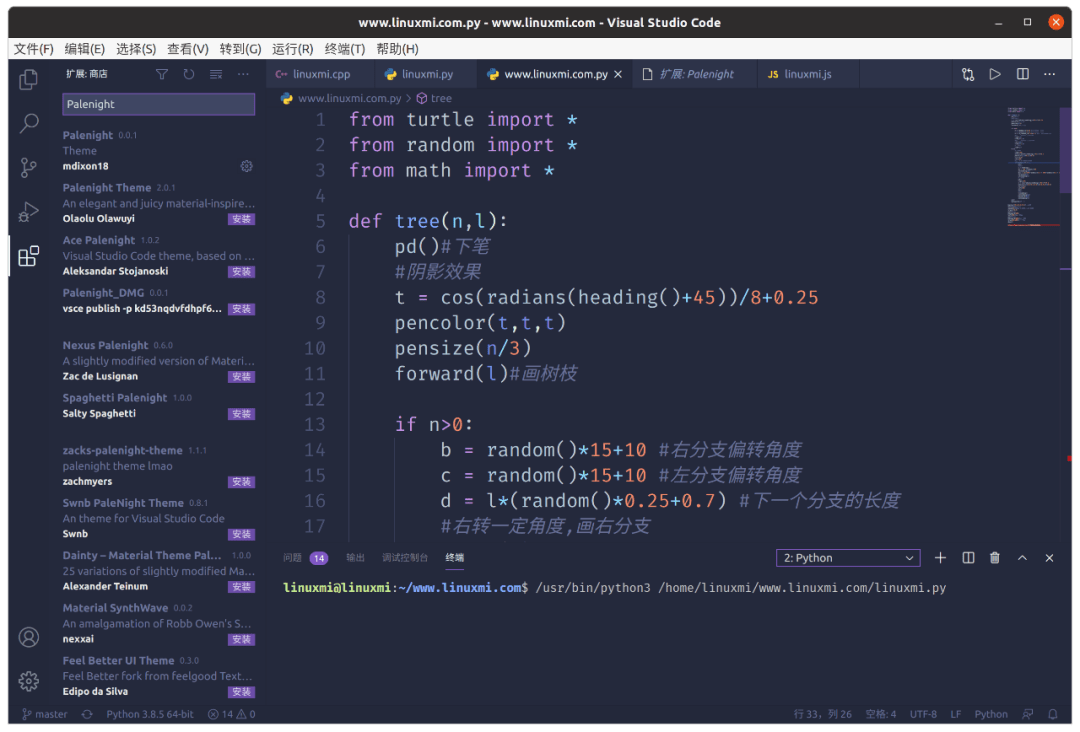Install the Spaghetti Palenight extension
The height and width of the screenshot is (732, 1080).
242,414
